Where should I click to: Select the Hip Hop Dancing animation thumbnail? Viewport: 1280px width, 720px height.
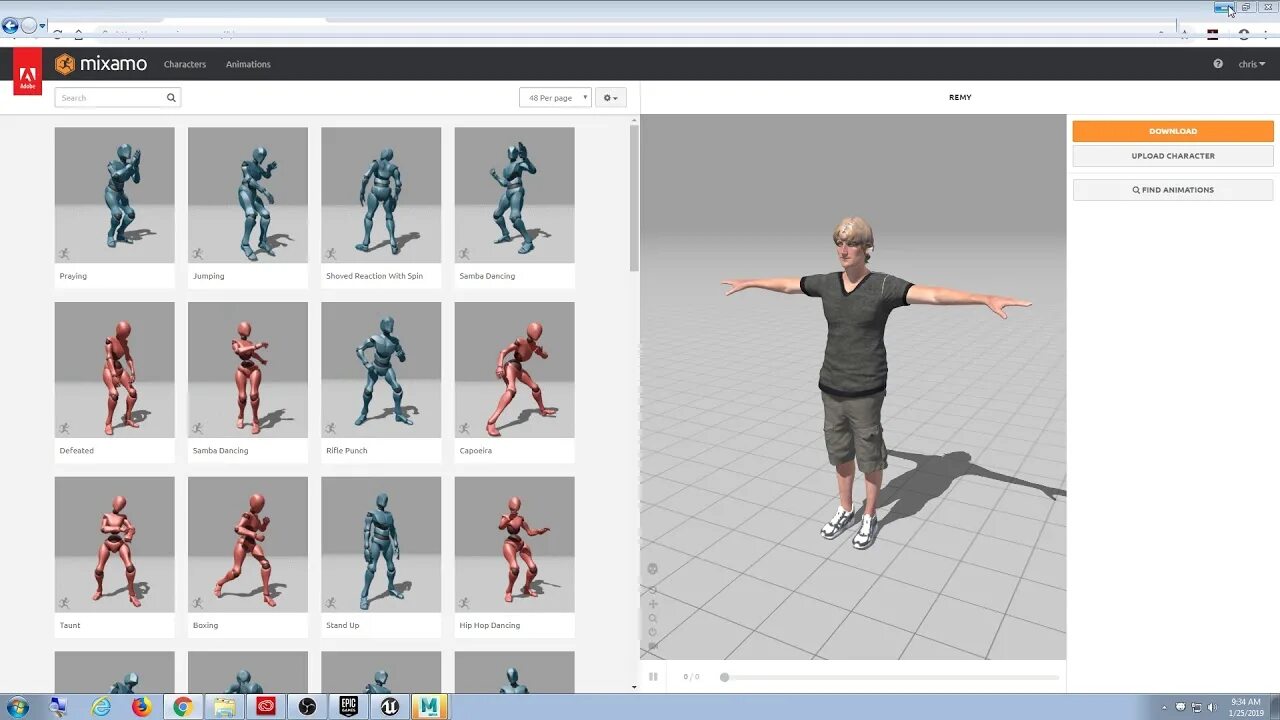click(x=514, y=544)
